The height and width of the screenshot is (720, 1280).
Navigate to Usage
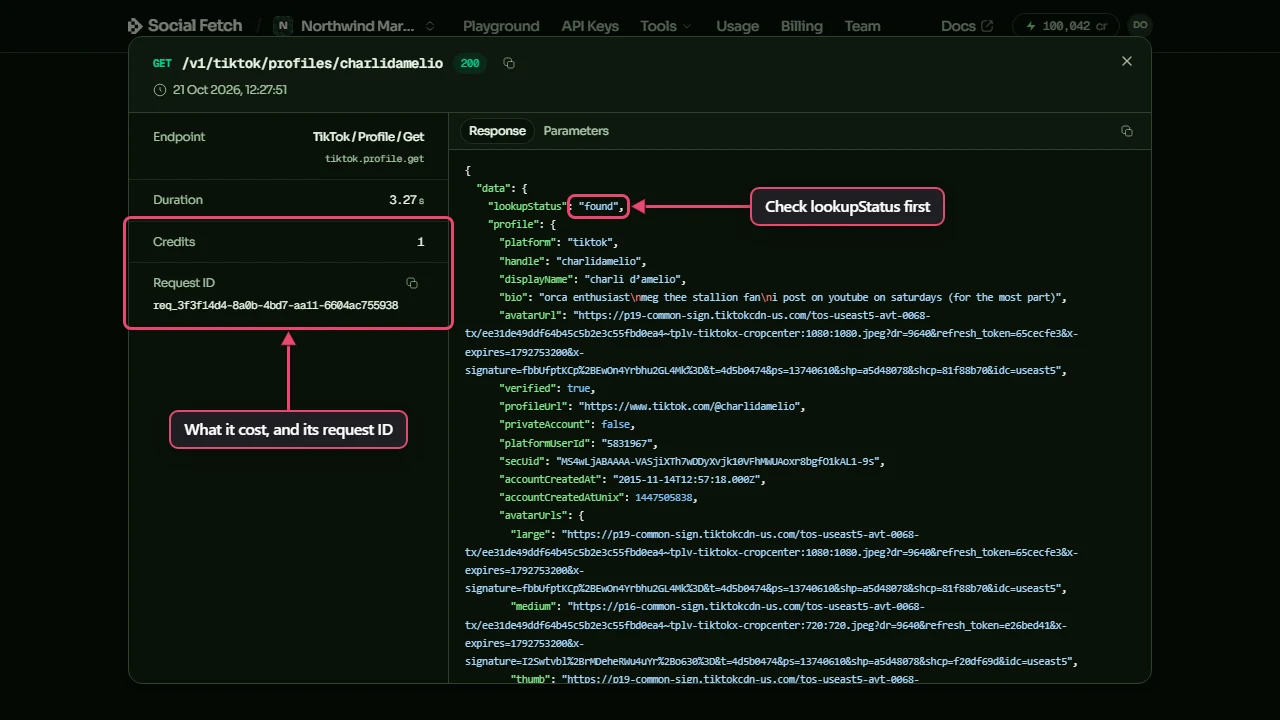point(738,26)
